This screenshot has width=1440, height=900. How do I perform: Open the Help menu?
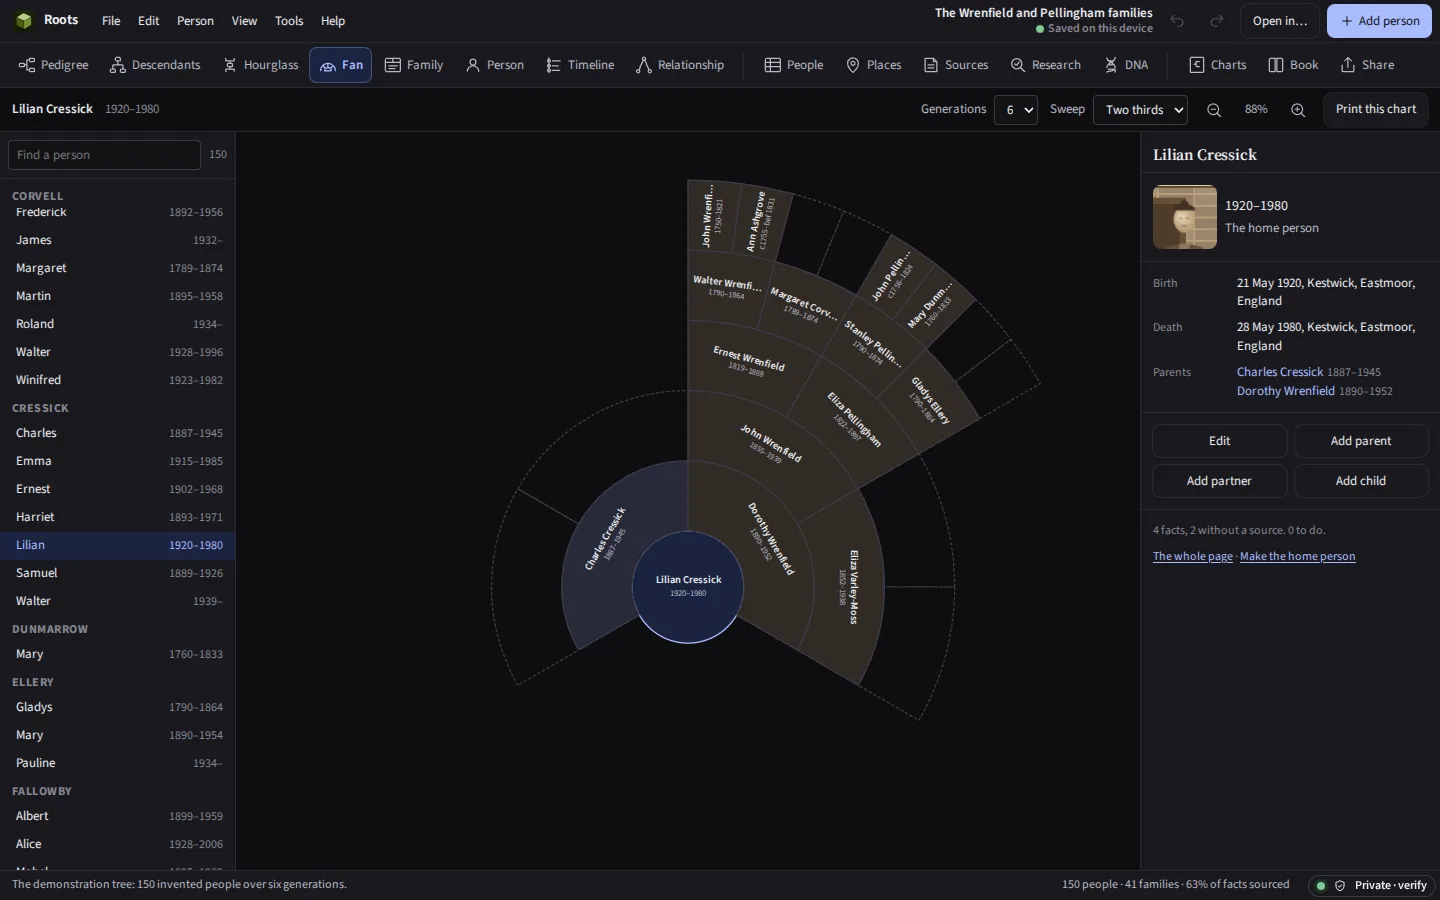click(x=333, y=21)
